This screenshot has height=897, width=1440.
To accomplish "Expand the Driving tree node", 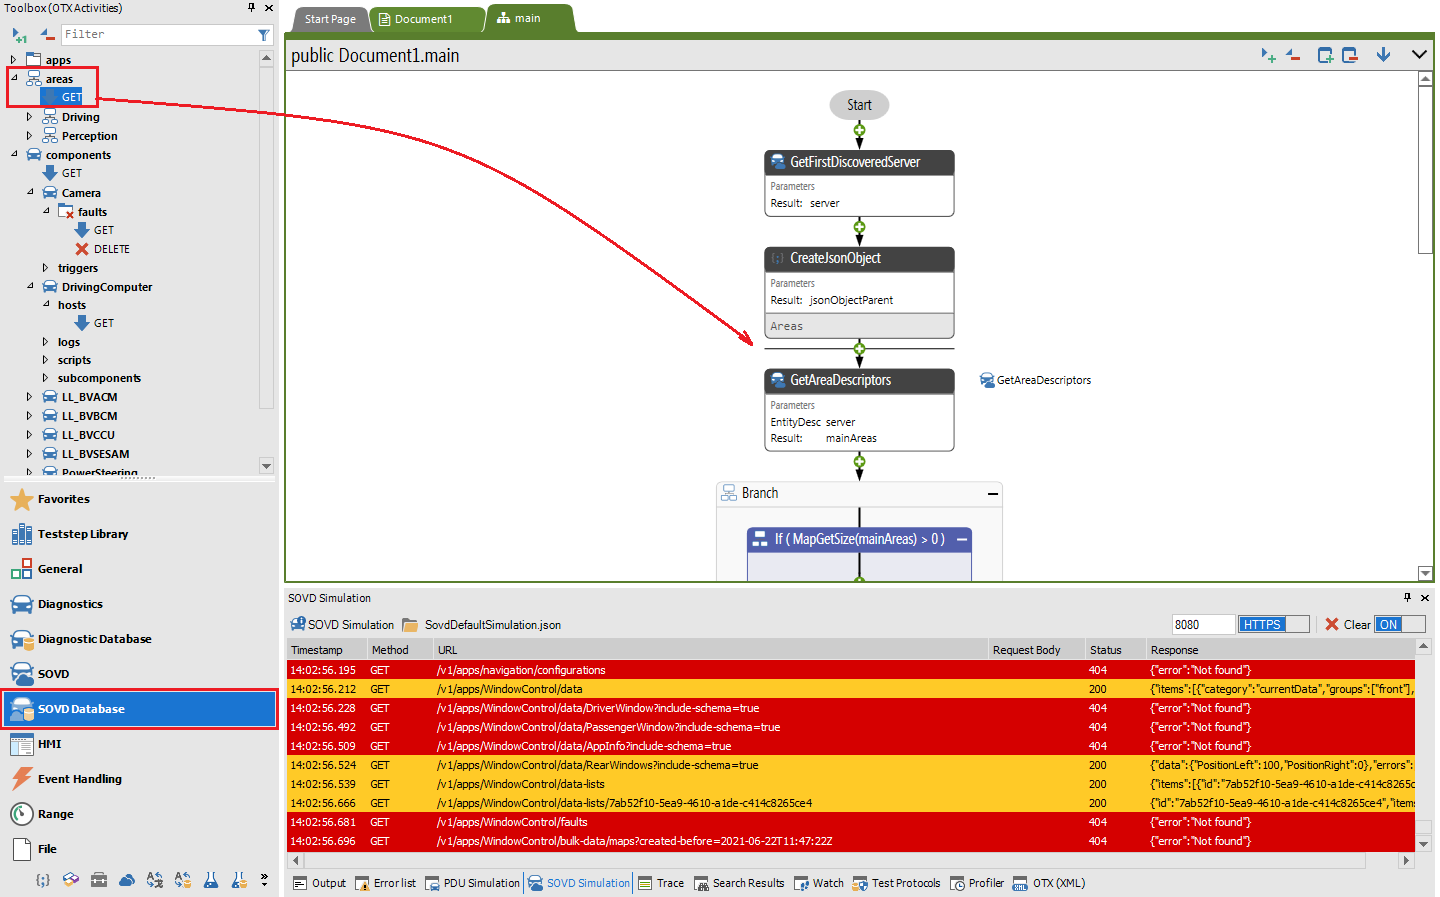I will coord(30,117).
